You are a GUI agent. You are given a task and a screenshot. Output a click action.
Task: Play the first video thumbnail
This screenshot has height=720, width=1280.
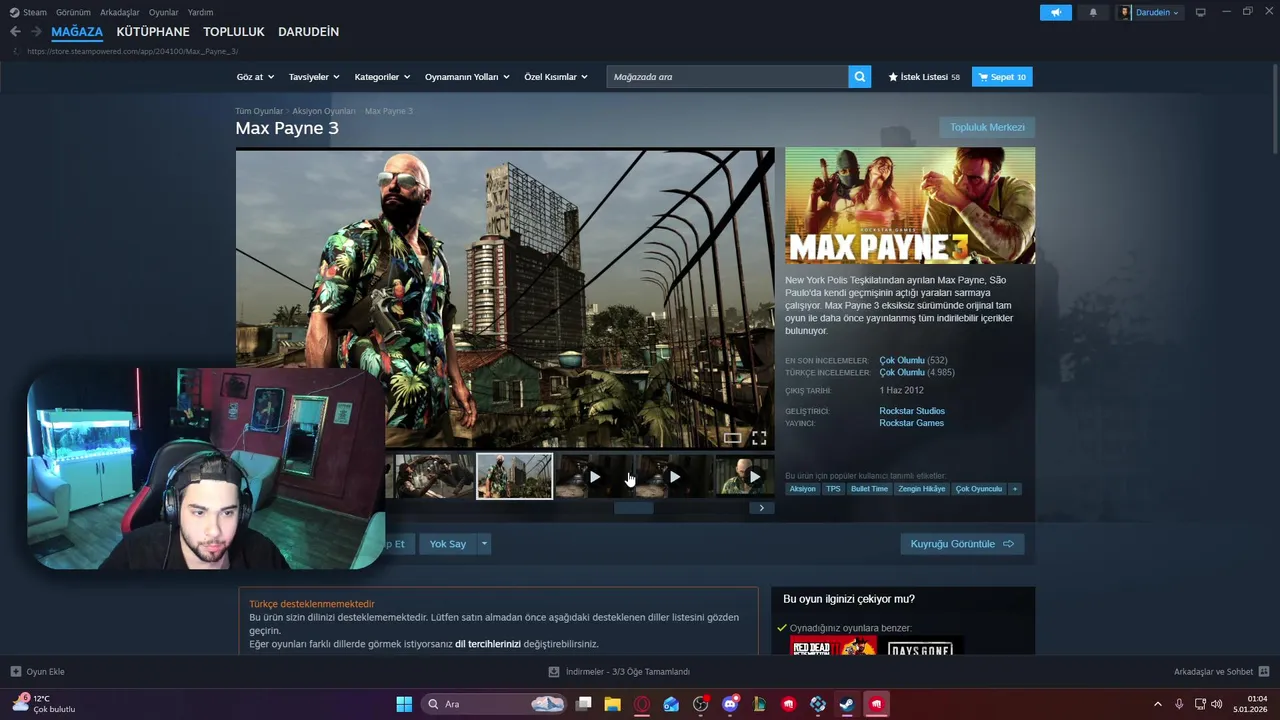pyautogui.click(x=594, y=477)
